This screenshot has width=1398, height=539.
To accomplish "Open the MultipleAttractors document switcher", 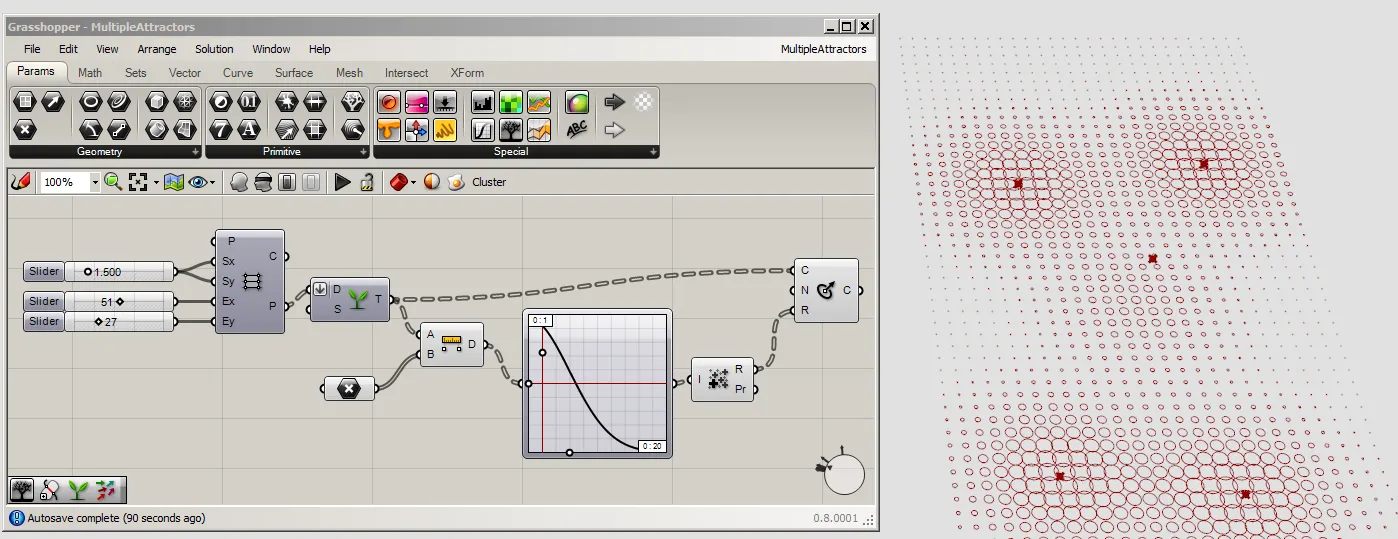I will pyautogui.click(x=823, y=49).
